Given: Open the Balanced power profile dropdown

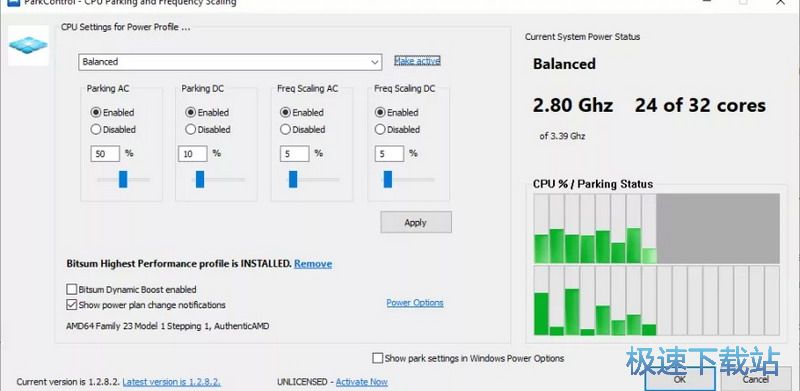Looking at the screenshot, I should [x=230, y=62].
